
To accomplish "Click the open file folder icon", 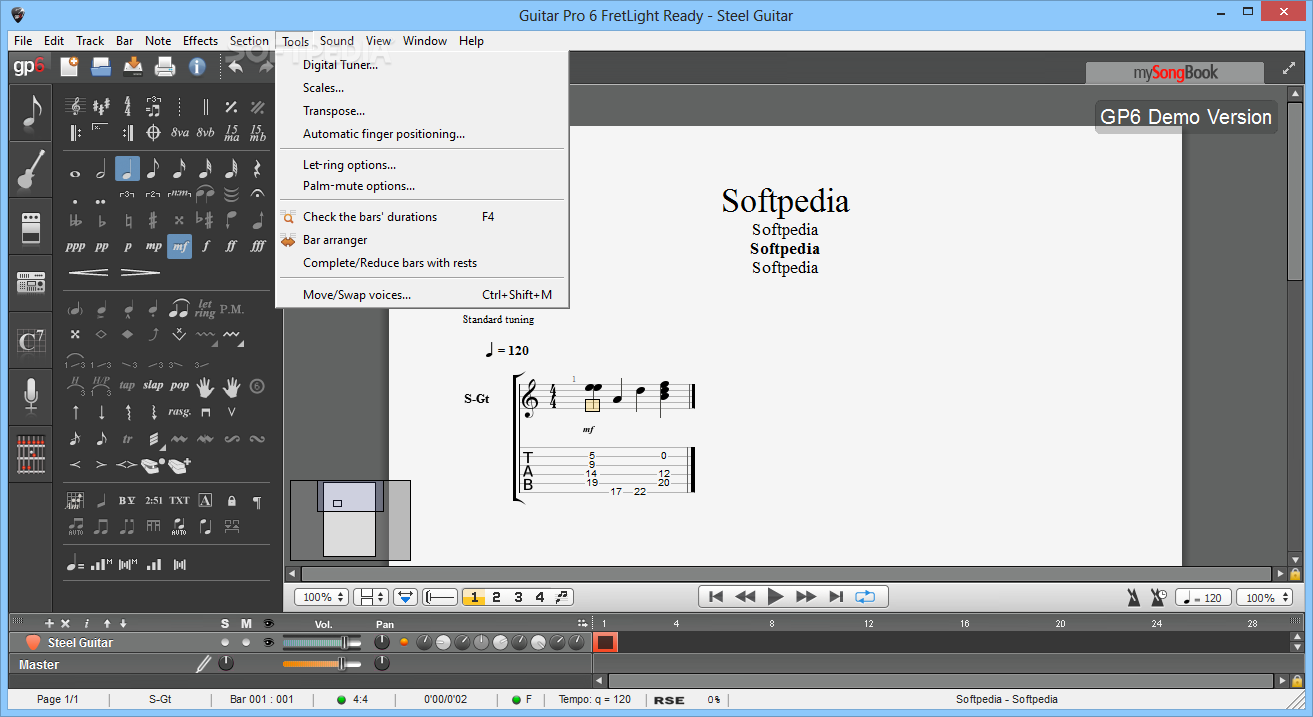I will (101, 67).
